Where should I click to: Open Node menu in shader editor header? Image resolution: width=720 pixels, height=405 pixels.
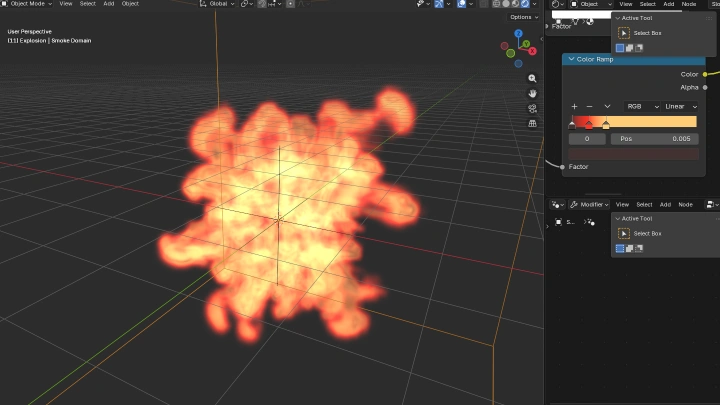[x=689, y=4]
